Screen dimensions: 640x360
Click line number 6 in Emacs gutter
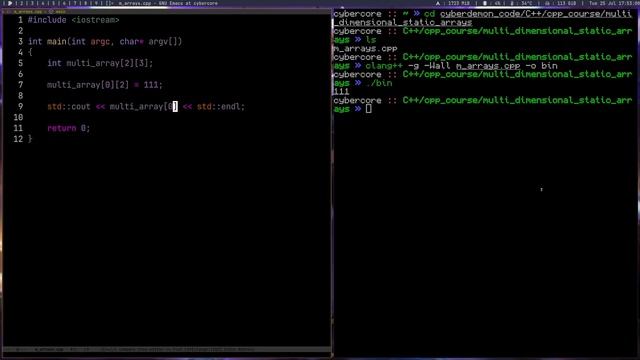tap(20, 74)
